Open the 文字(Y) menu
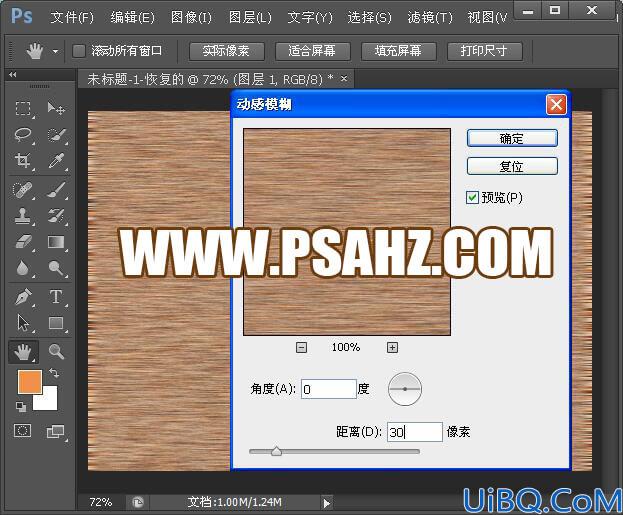 [310, 17]
